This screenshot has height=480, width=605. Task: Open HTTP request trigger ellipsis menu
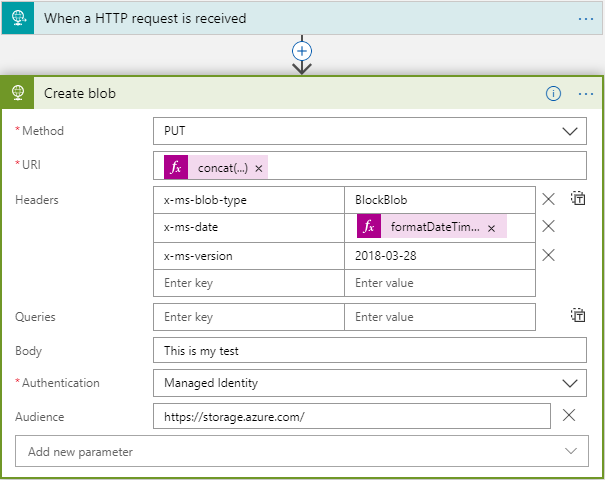[586, 18]
